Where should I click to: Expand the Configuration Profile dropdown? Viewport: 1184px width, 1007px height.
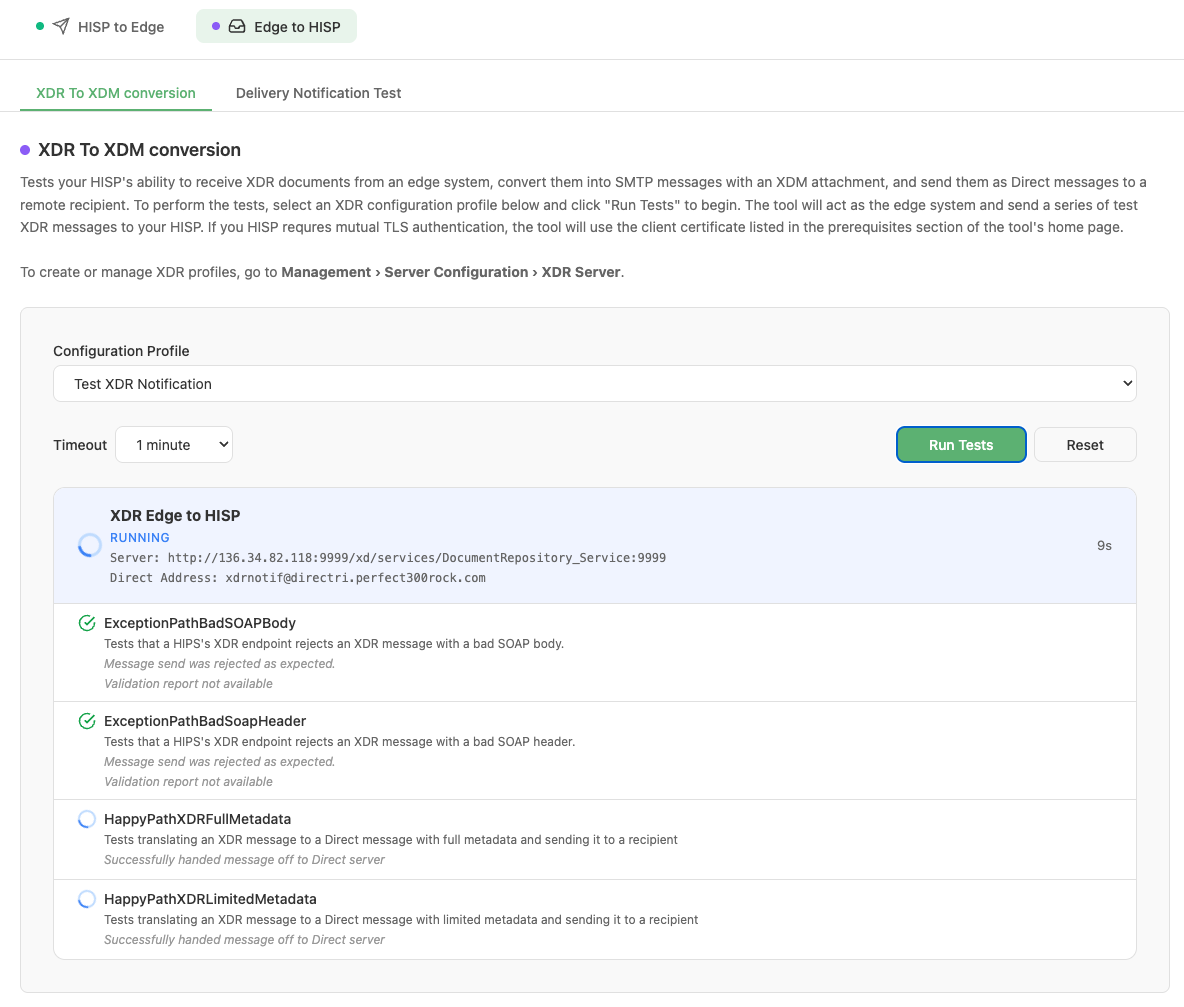[594, 383]
